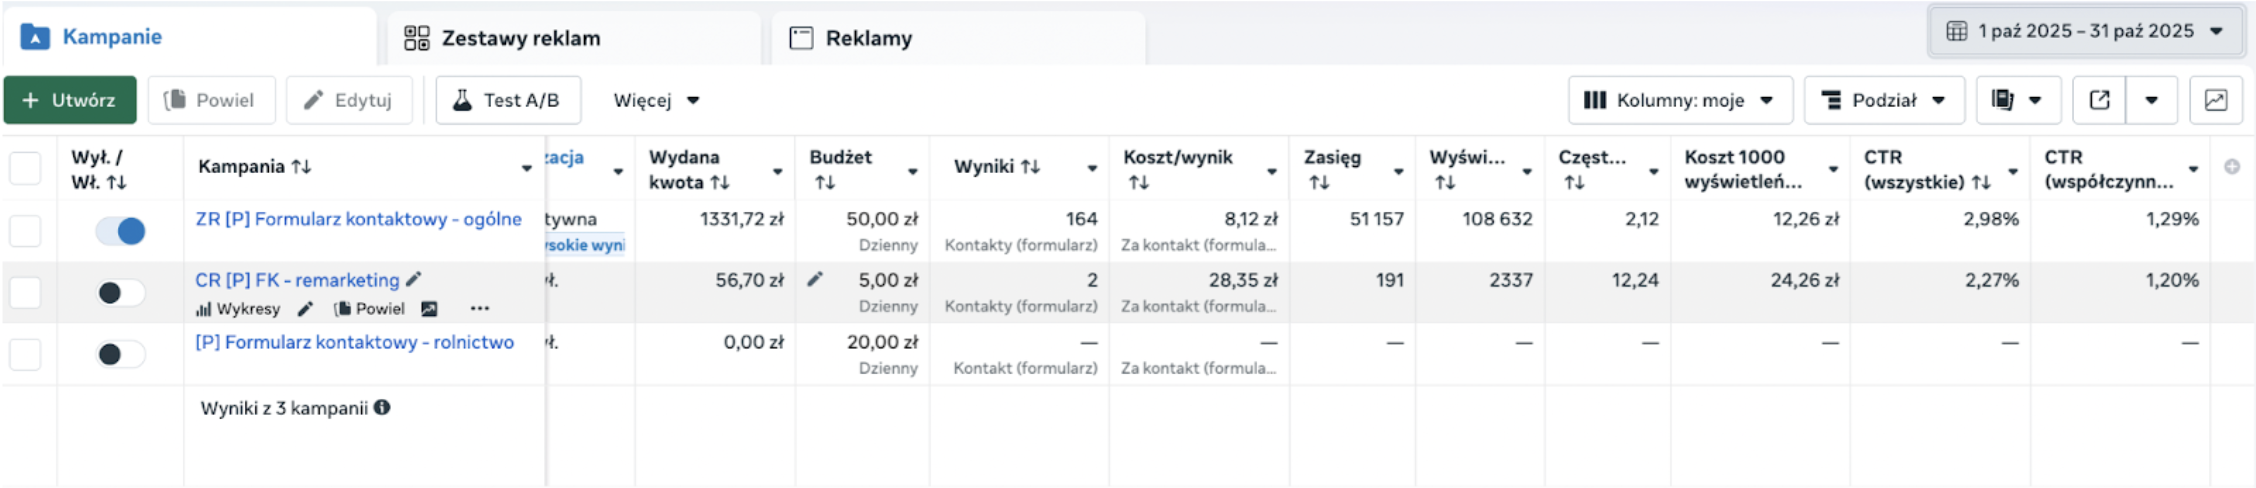Open the Podział breakdown dropdown
Screen dimensions: 2256x488
[1883, 100]
